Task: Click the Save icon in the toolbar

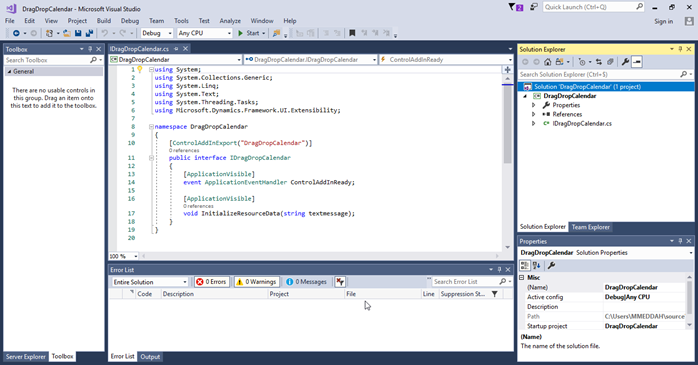Action: pyautogui.click(x=78, y=33)
